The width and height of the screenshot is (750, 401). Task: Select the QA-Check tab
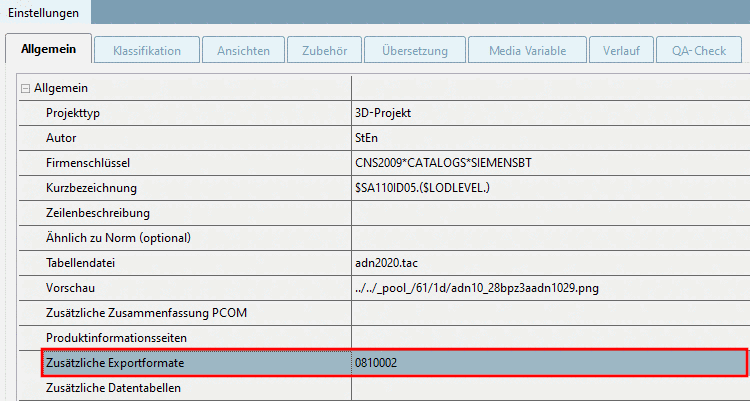699,50
